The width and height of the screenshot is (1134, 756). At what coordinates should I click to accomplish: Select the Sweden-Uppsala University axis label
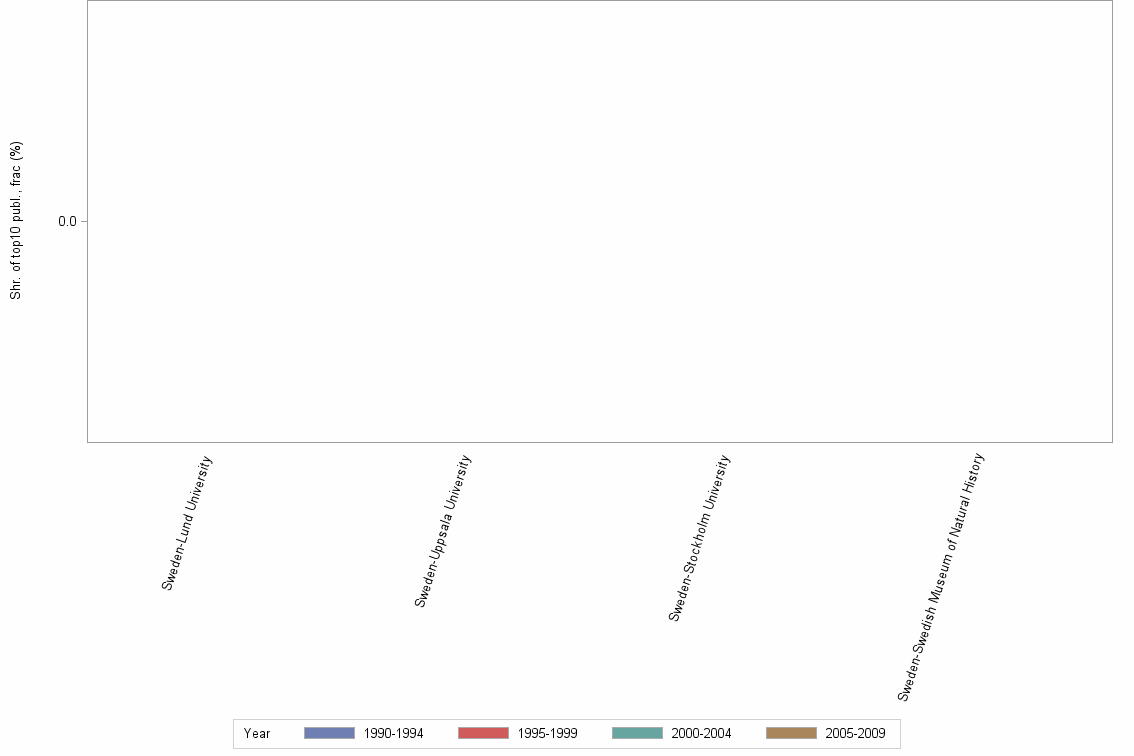click(x=444, y=528)
